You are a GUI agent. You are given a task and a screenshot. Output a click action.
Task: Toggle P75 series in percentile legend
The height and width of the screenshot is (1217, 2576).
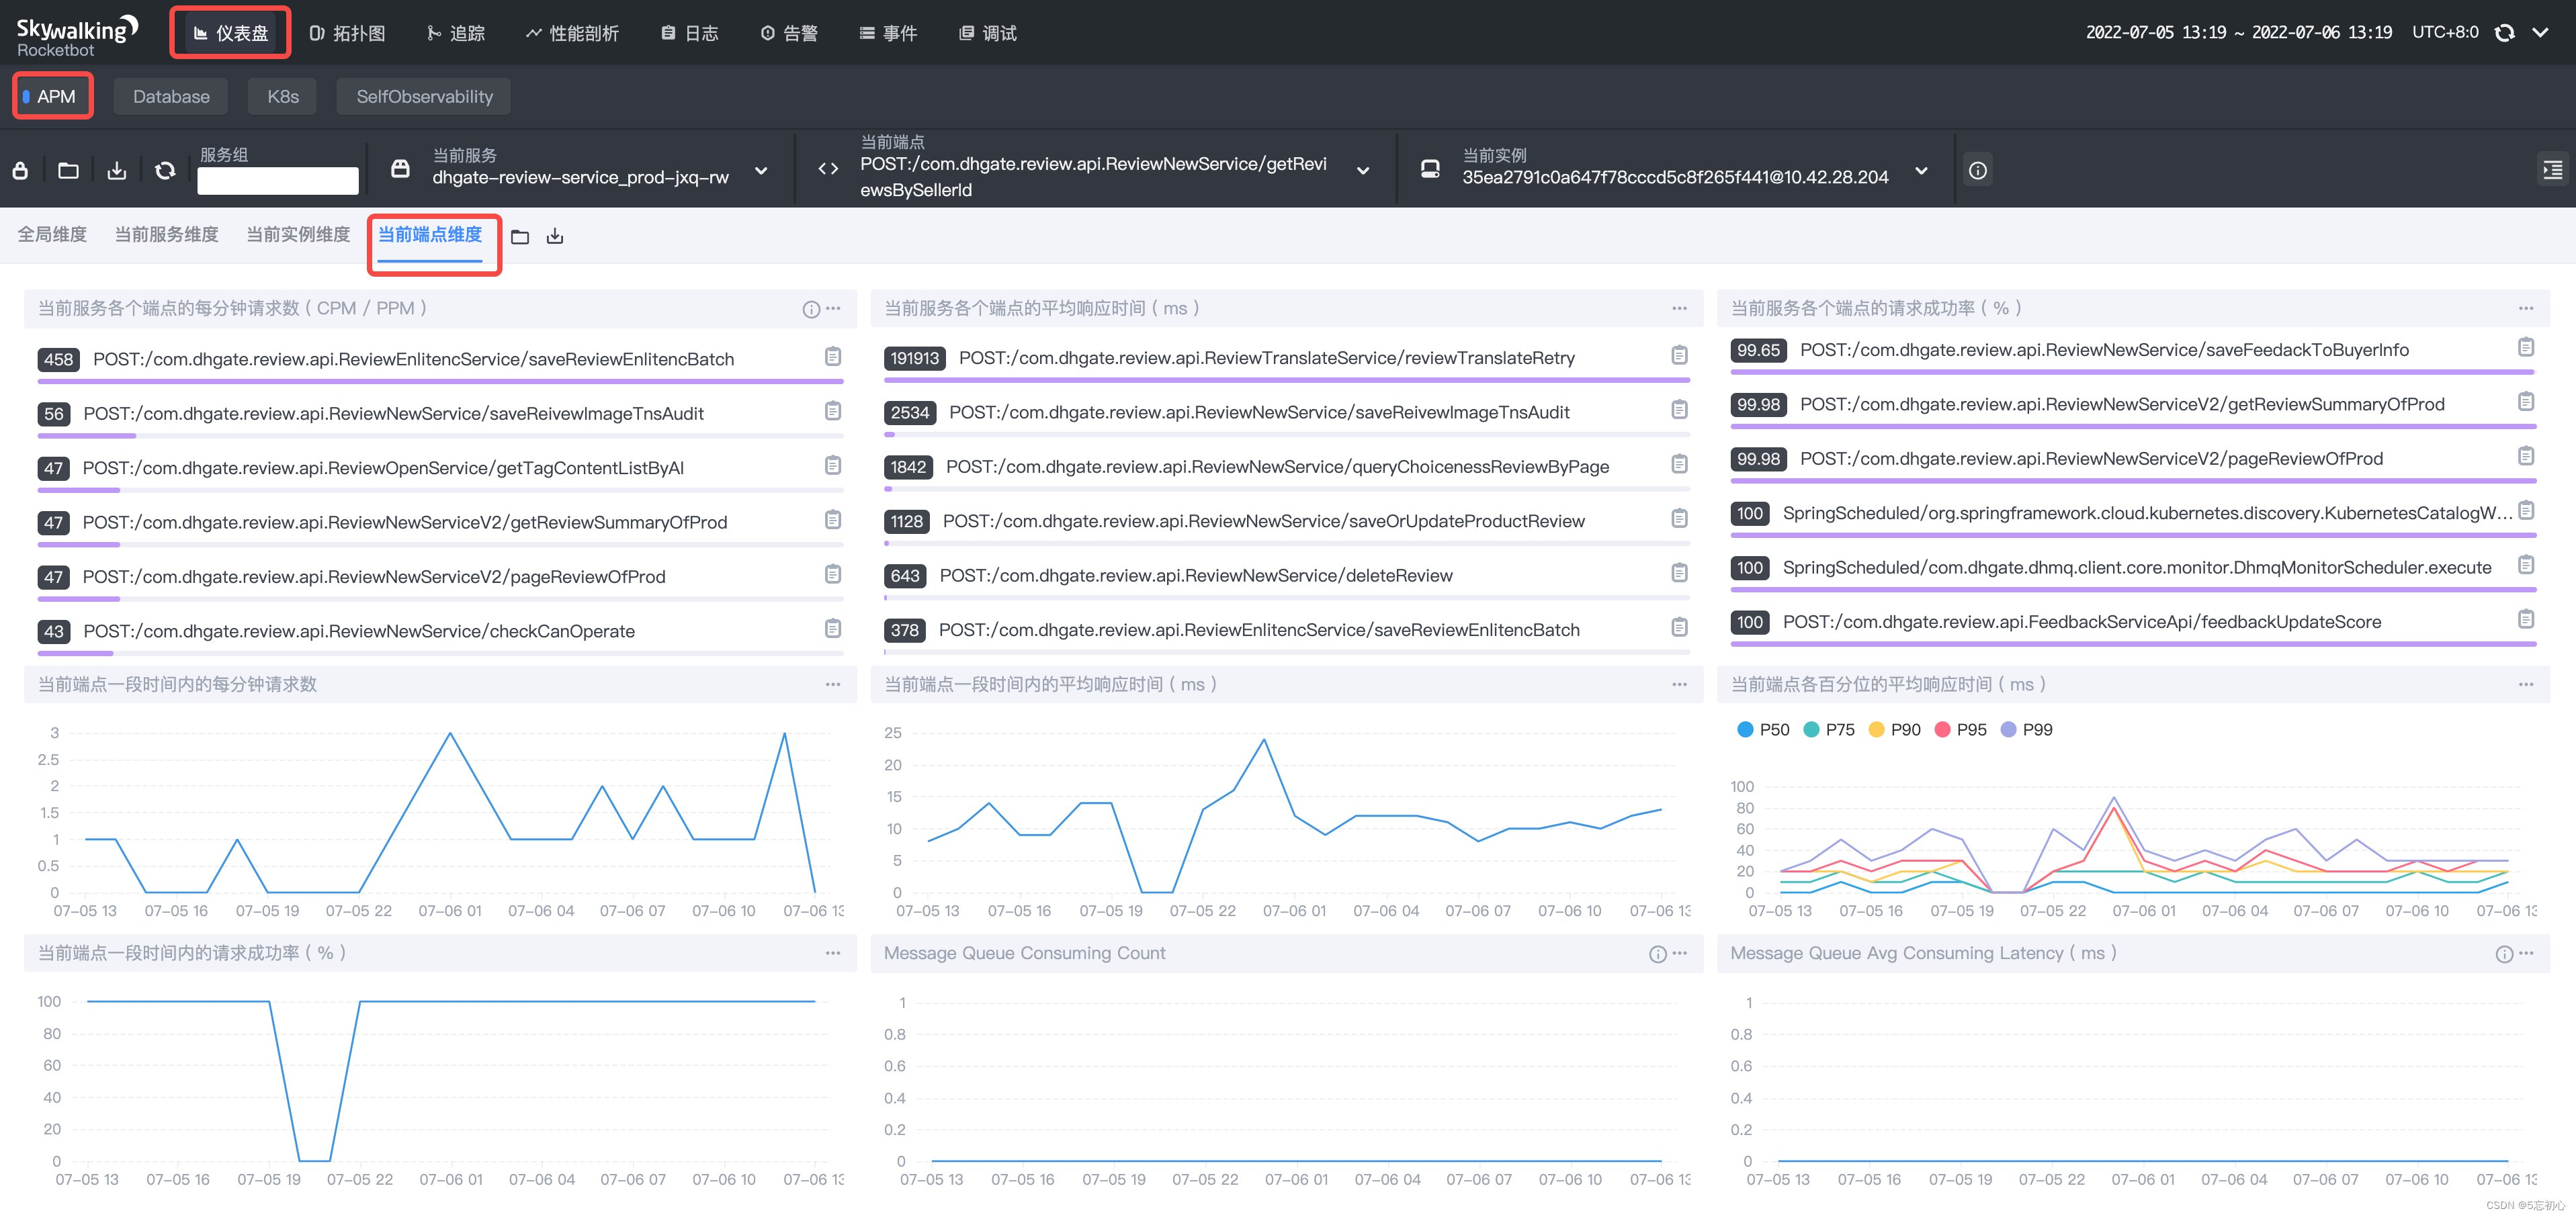point(1829,730)
